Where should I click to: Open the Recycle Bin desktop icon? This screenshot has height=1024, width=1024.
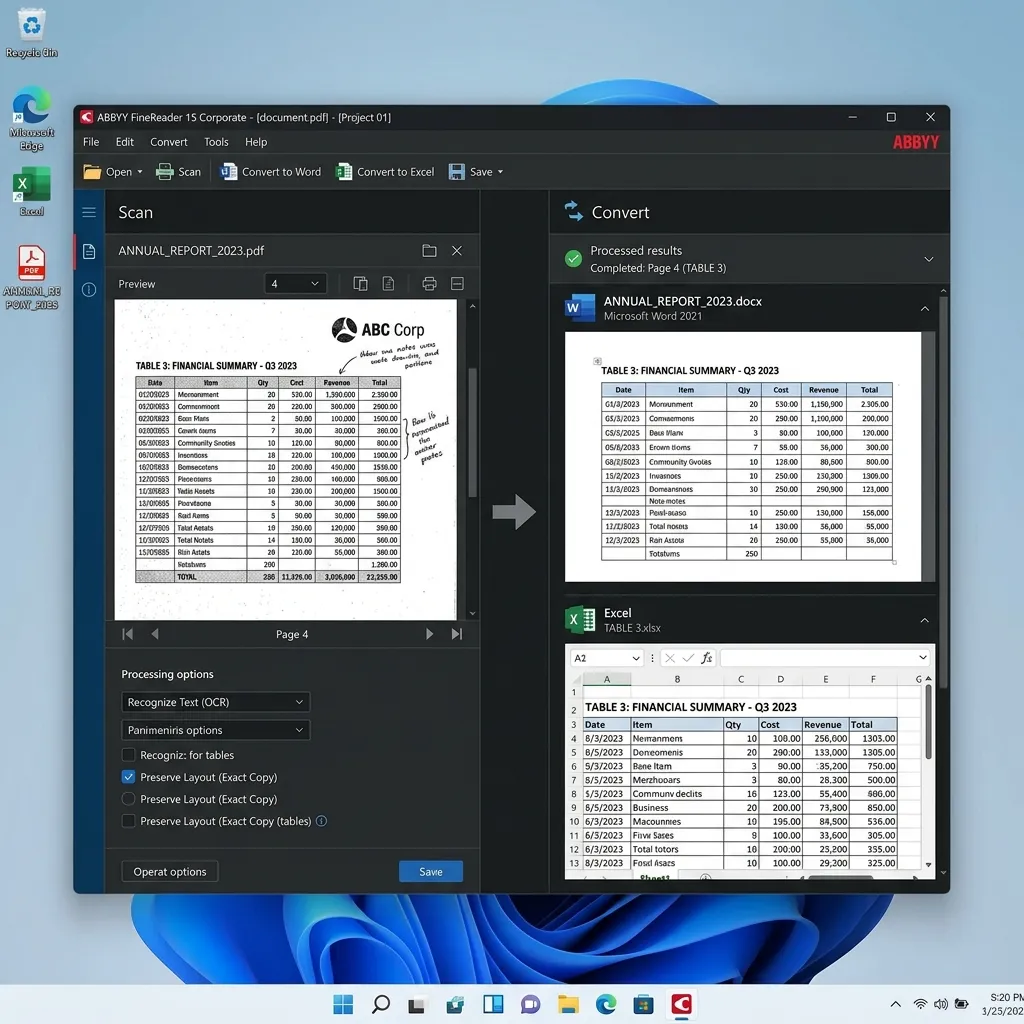[31, 33]
